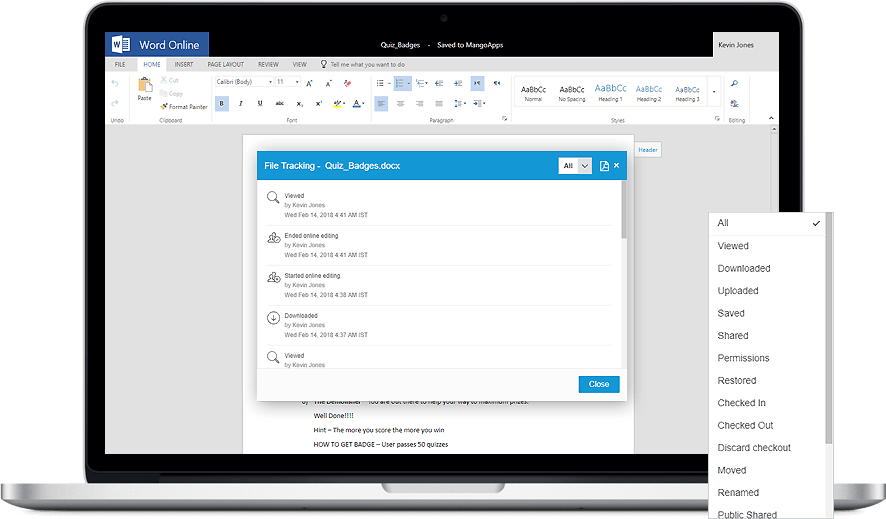The height and width of the screenshot is (519, 886).
Task: Click the Justify alignment icon
Action: coord(439,103)
